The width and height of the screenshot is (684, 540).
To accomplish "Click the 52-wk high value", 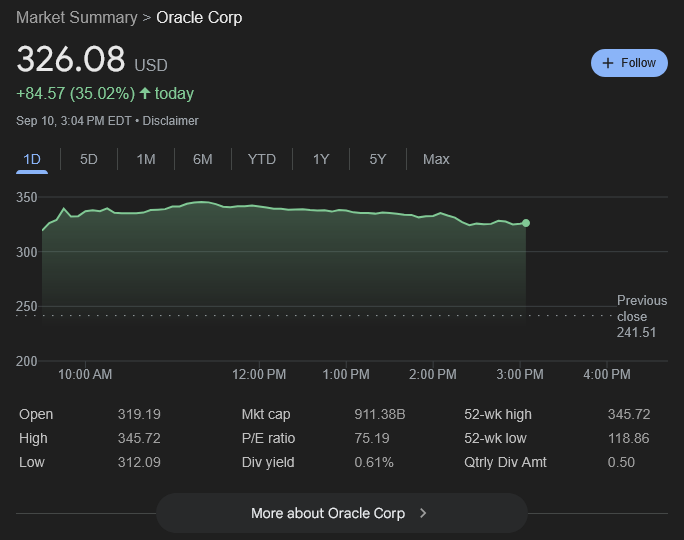I will click(629, 414).
